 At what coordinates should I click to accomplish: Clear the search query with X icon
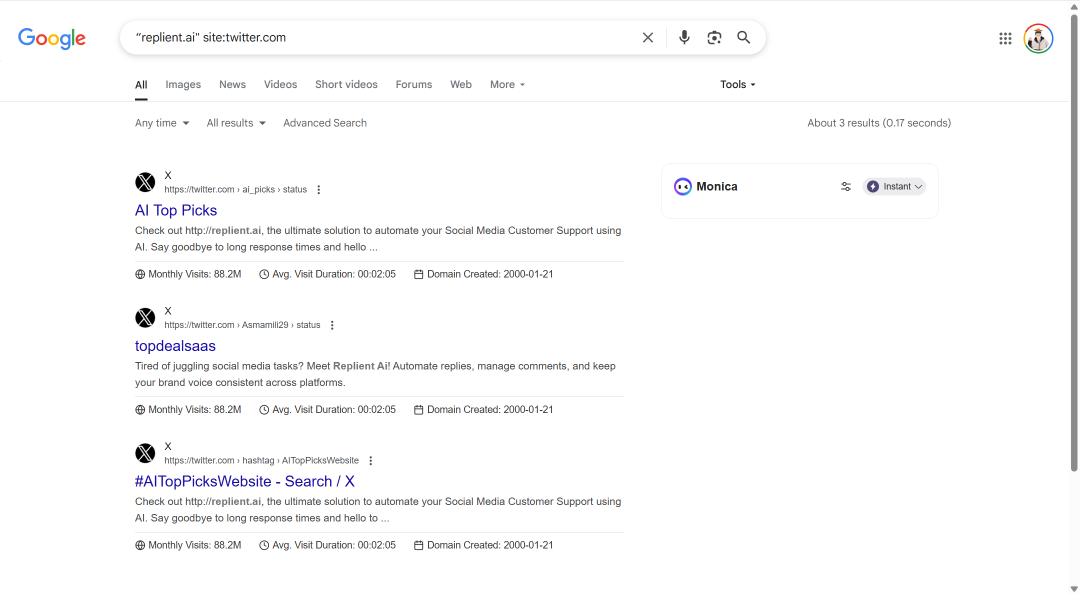pyautogui.click(x=647, y=38)
